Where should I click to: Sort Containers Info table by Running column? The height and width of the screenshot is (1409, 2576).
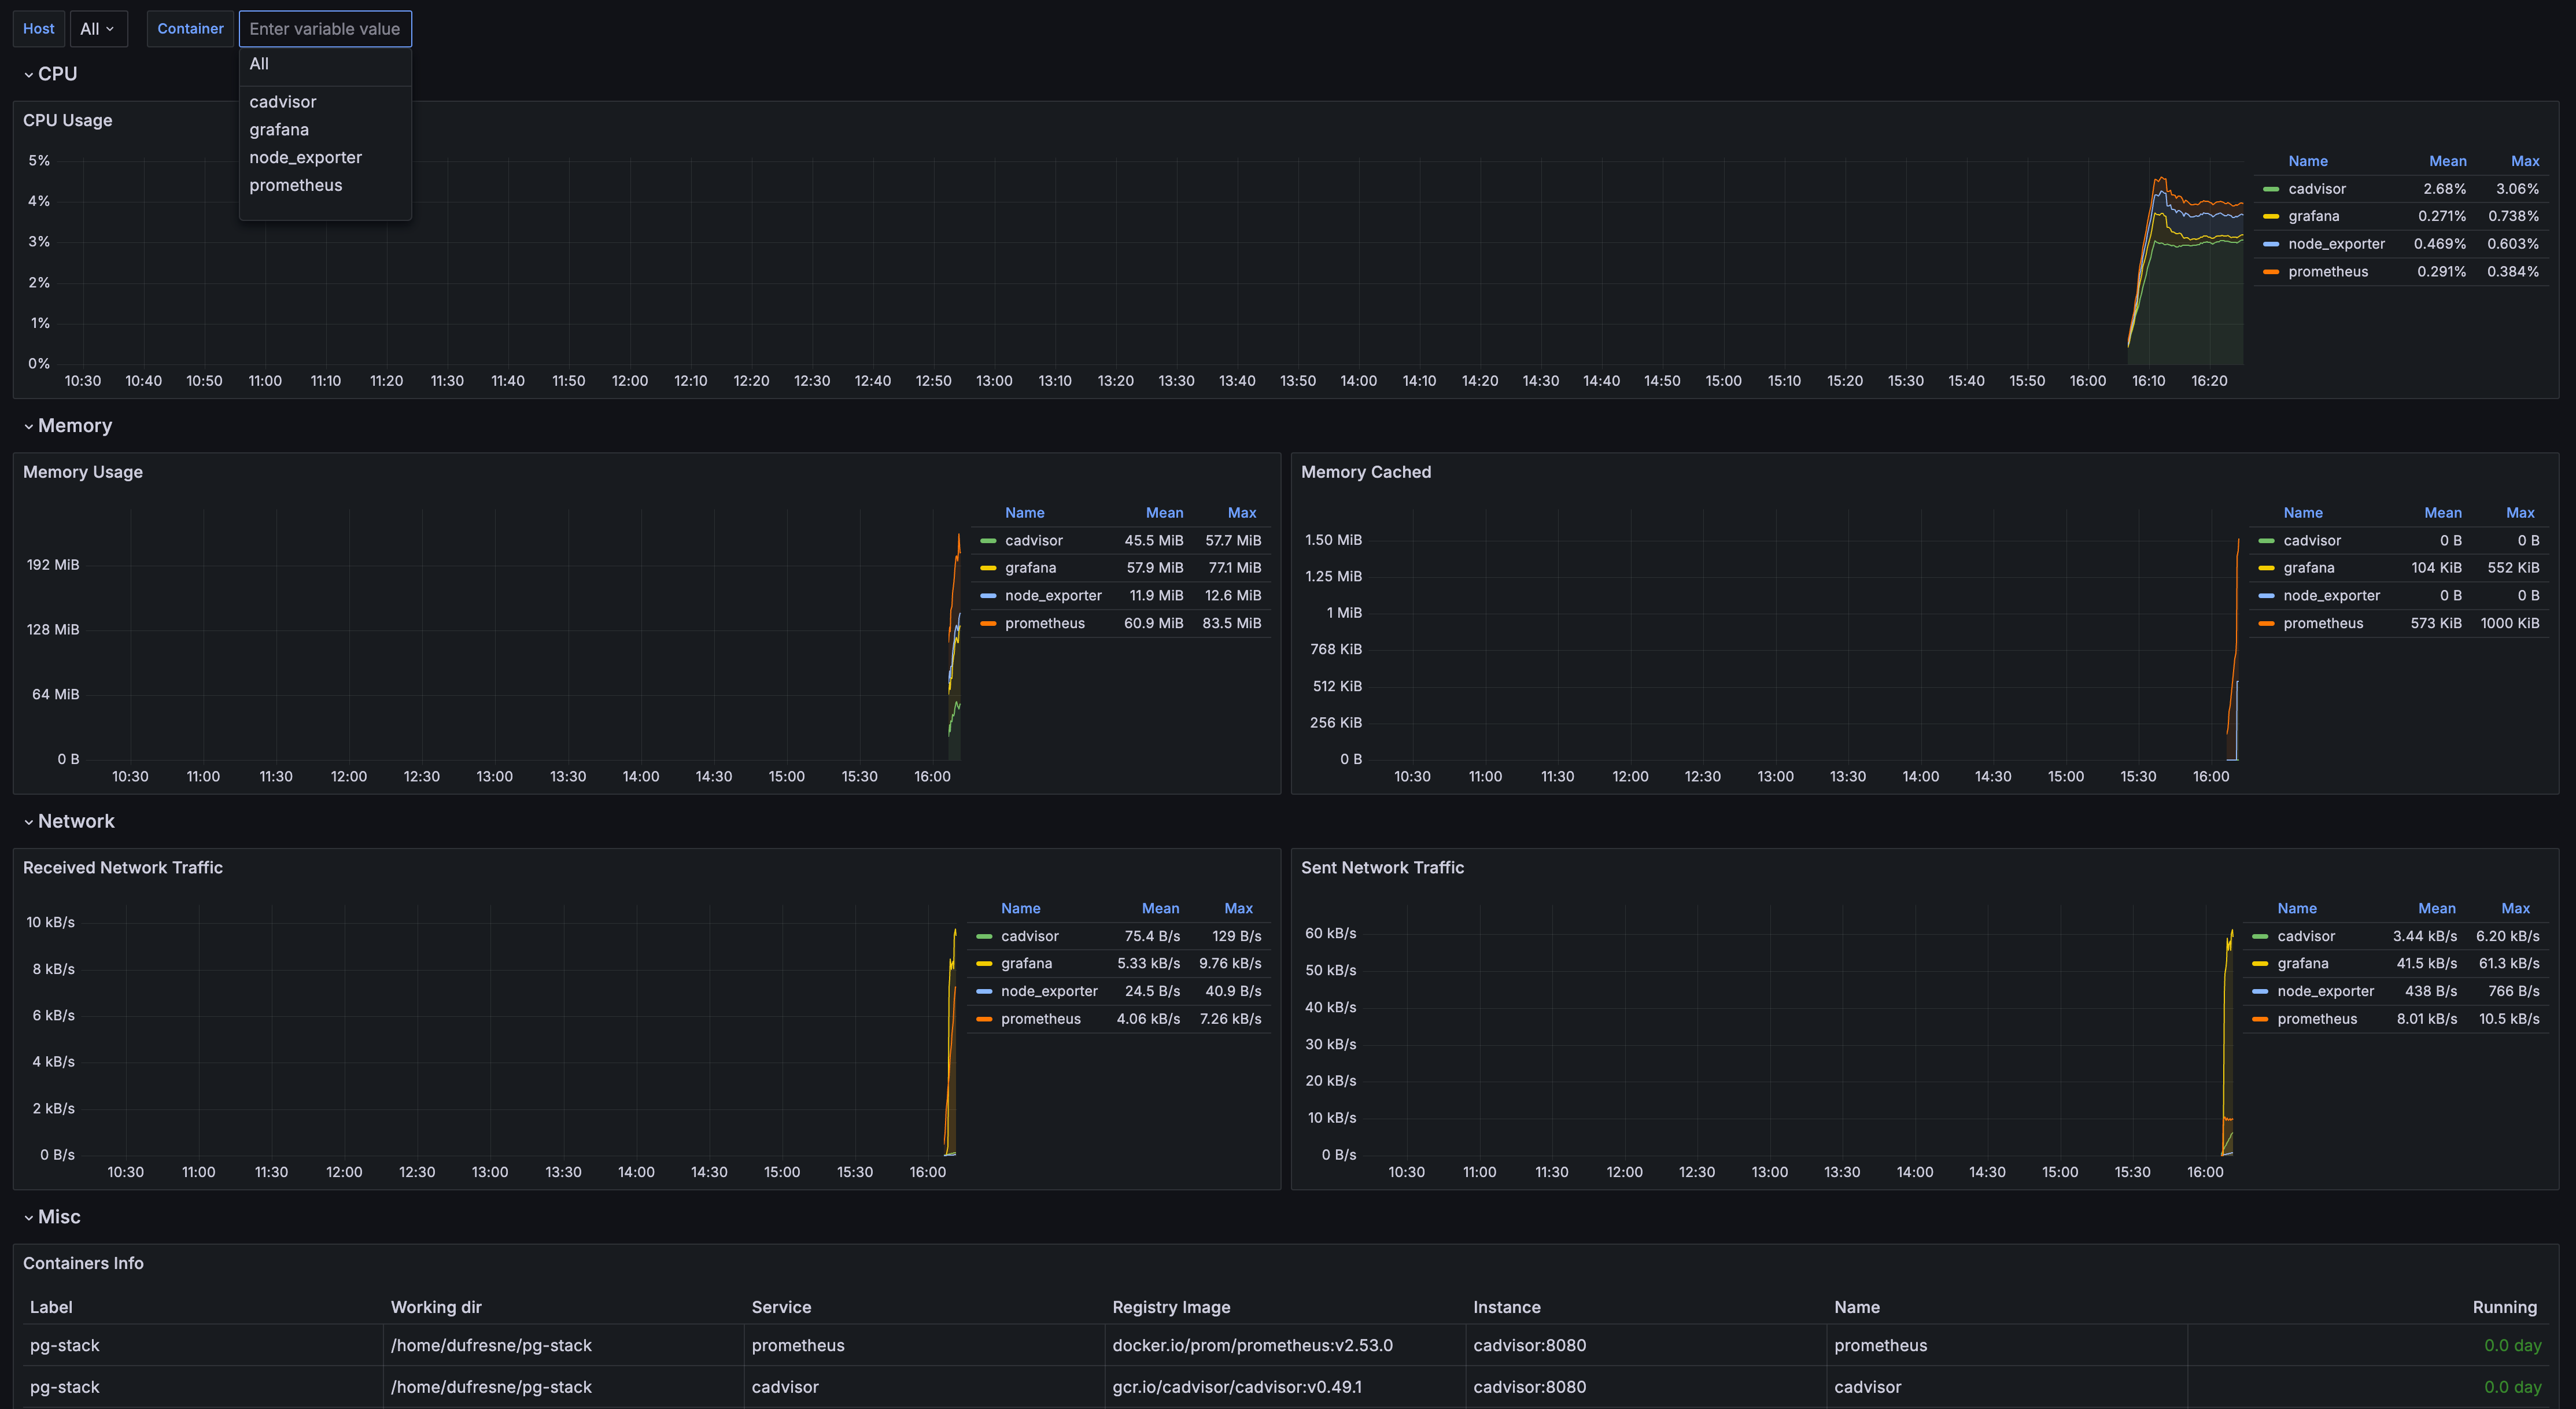click(x=2504, y=1307)
